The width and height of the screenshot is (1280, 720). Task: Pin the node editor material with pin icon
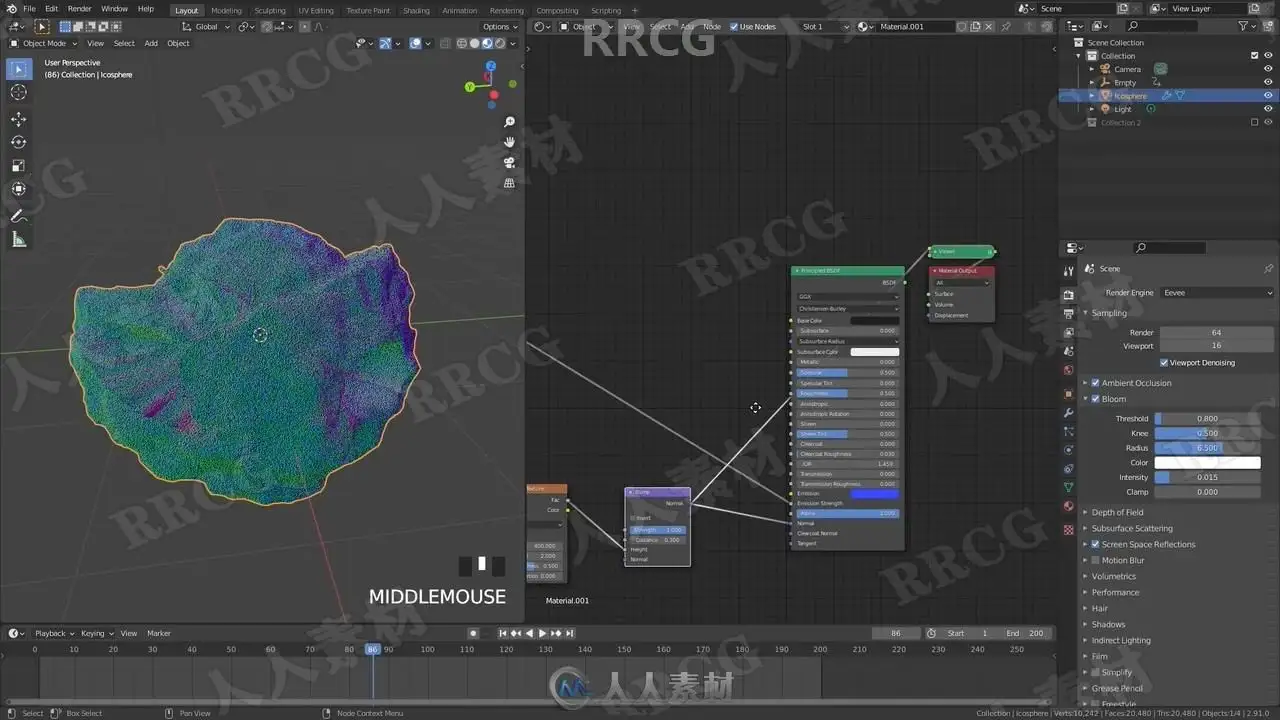point(1005,27)
